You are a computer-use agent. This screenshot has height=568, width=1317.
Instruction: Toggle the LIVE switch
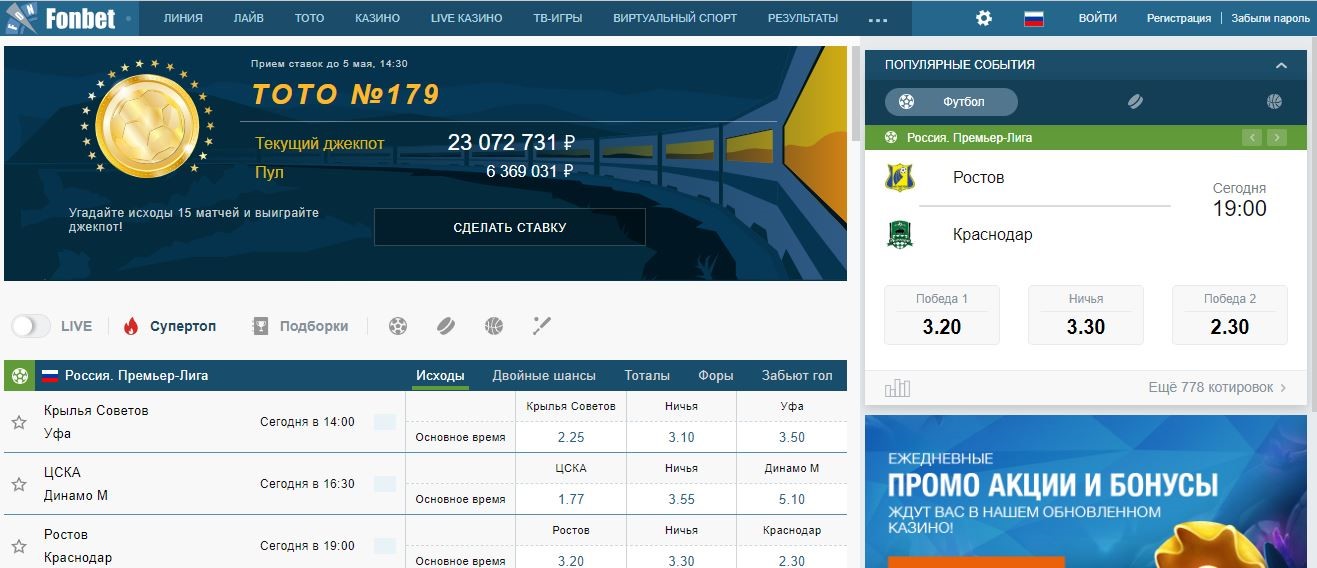coord(31,326)
